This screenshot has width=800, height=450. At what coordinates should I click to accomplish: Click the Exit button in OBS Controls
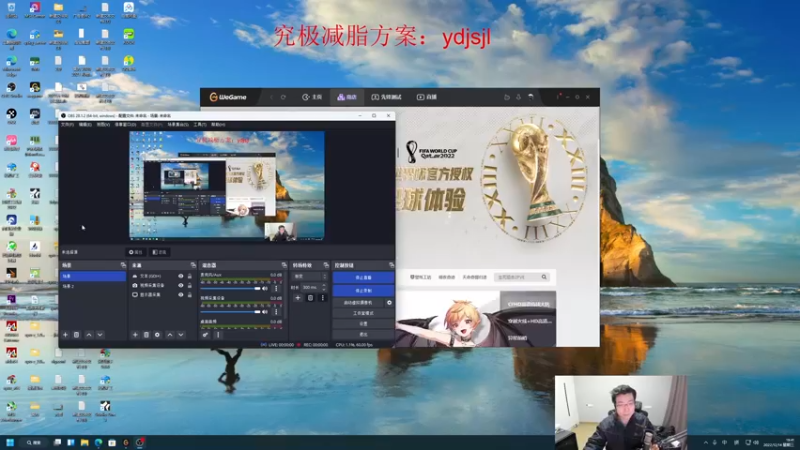coord(363,335)
